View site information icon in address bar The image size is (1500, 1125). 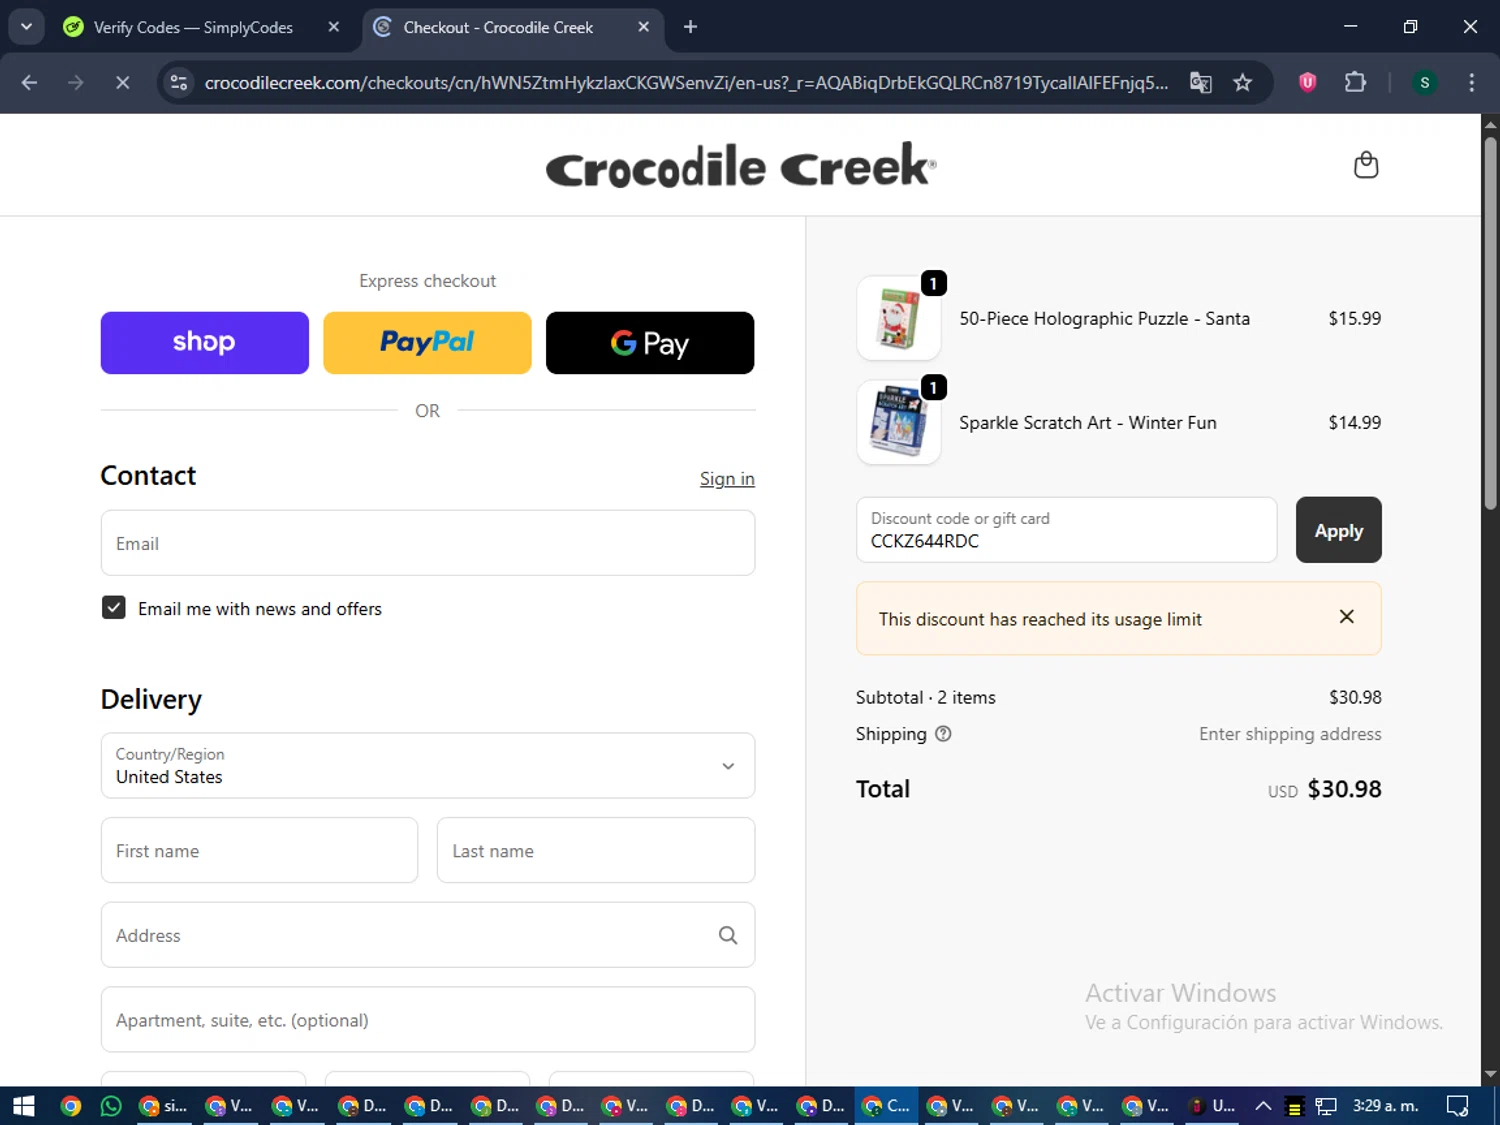coord(179,83)
